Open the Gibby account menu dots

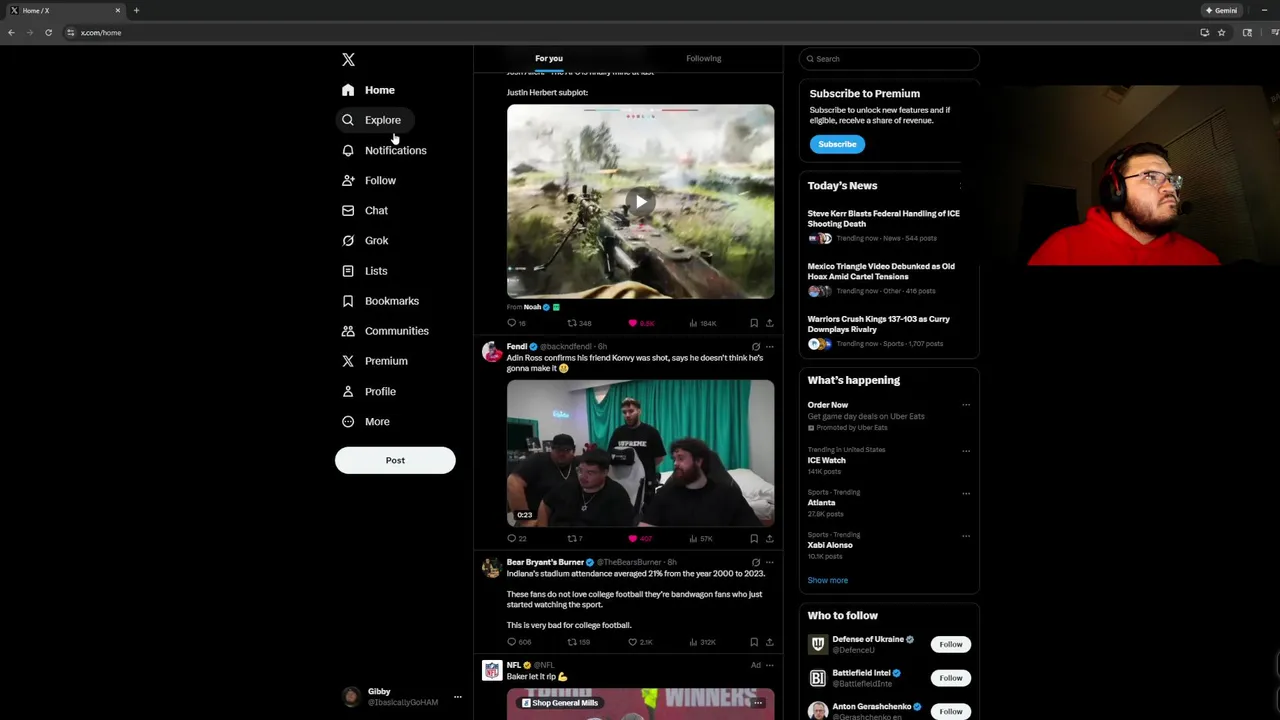pos(458,697)
